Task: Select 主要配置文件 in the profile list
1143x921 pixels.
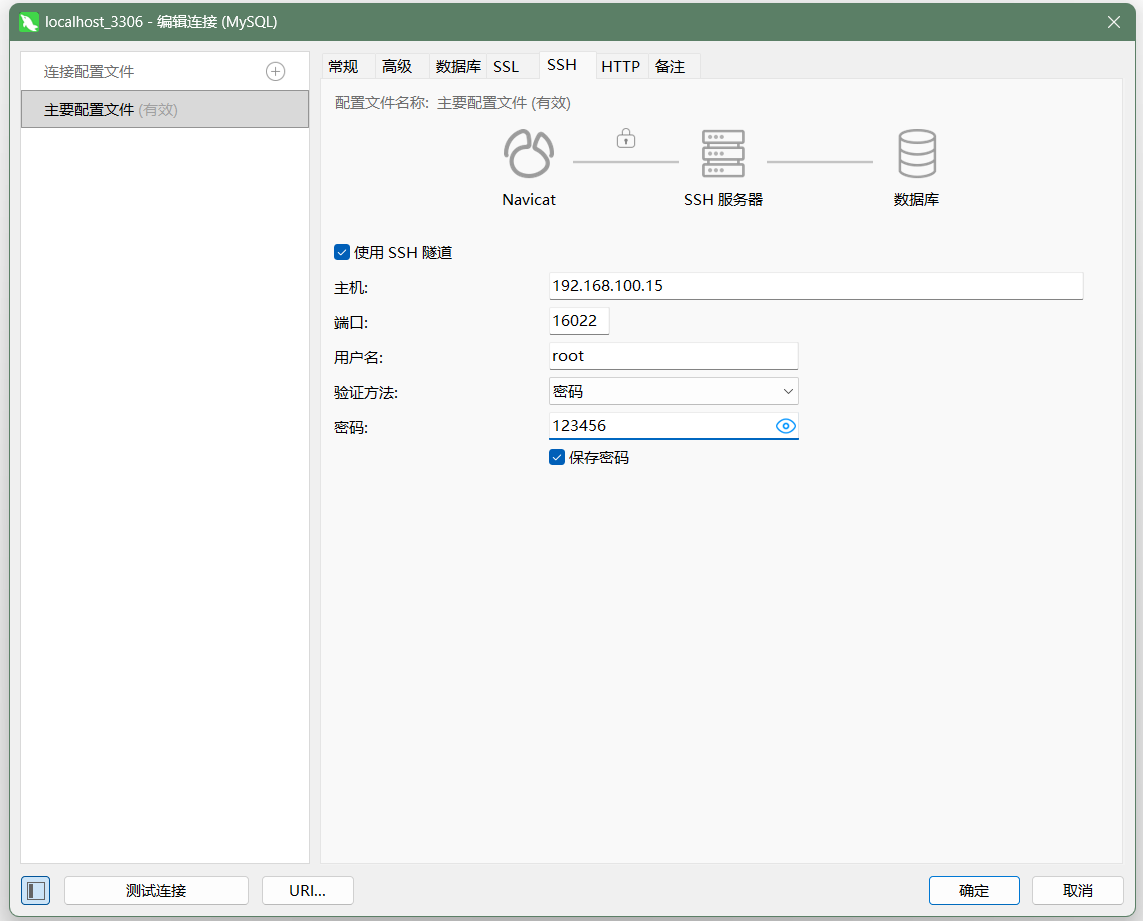Action: [165, 109]
